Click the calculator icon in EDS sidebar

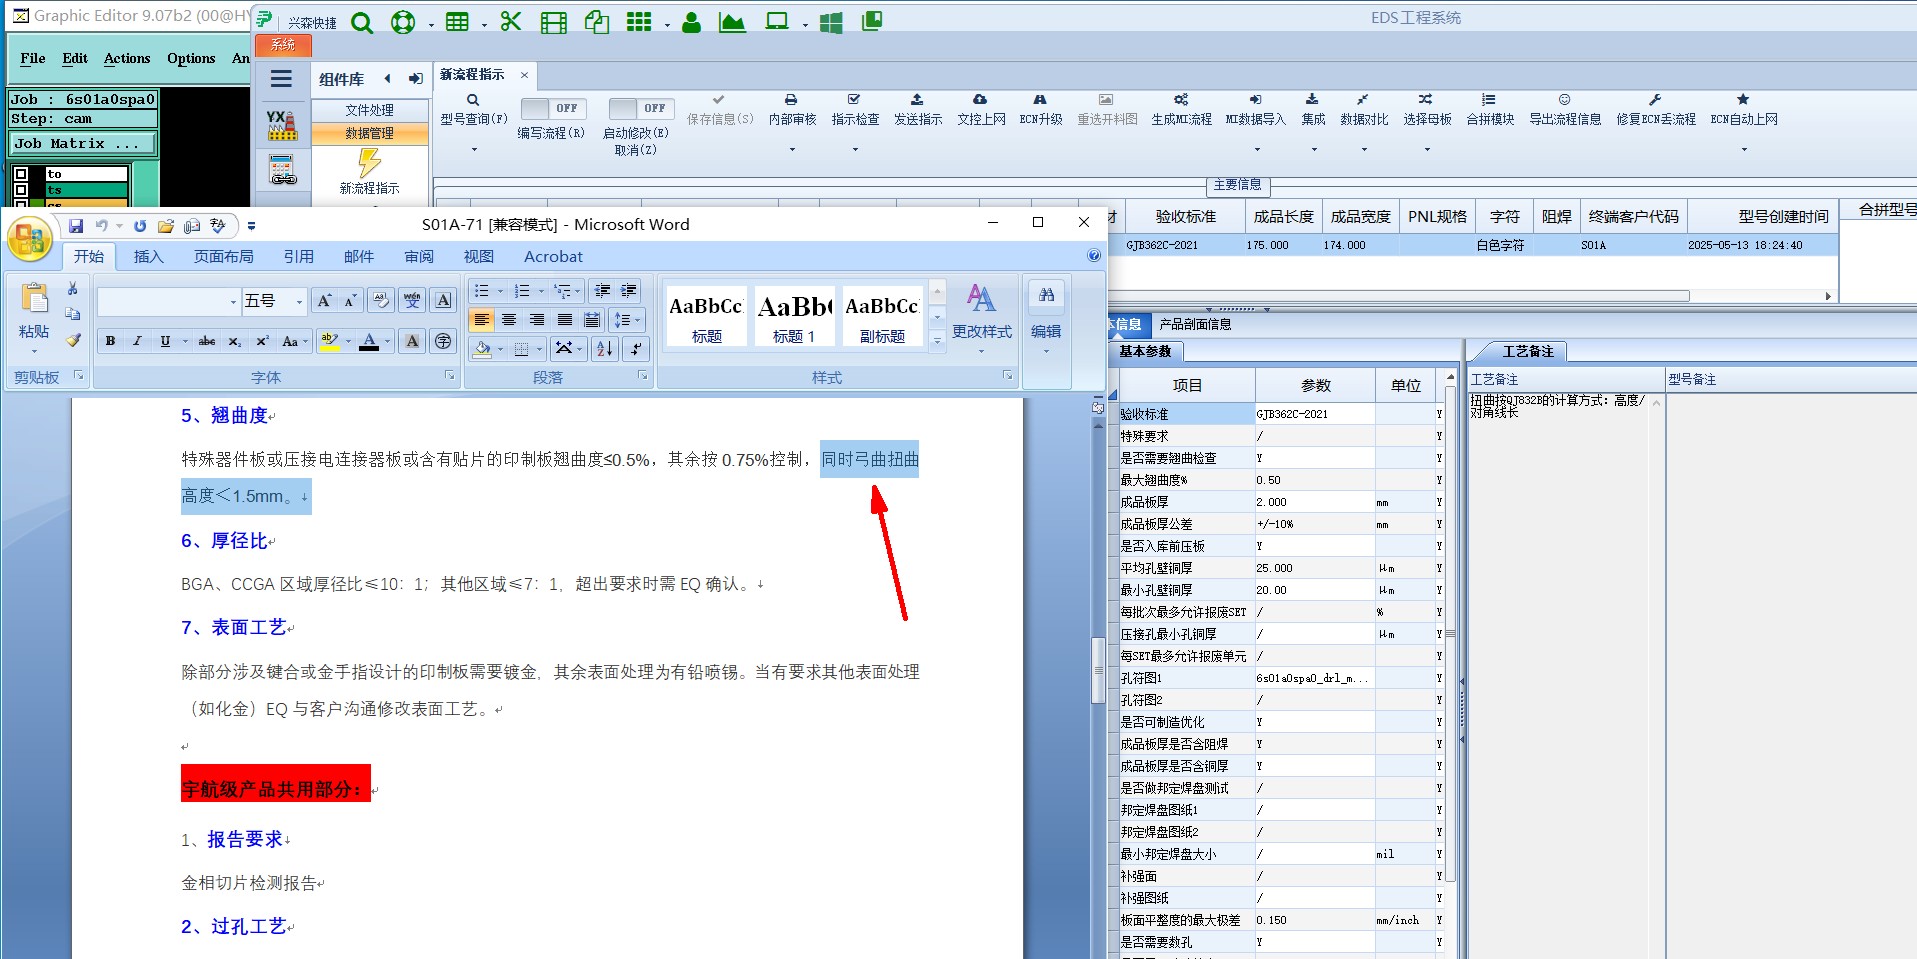pyautogui.click(x=283, y=171)
